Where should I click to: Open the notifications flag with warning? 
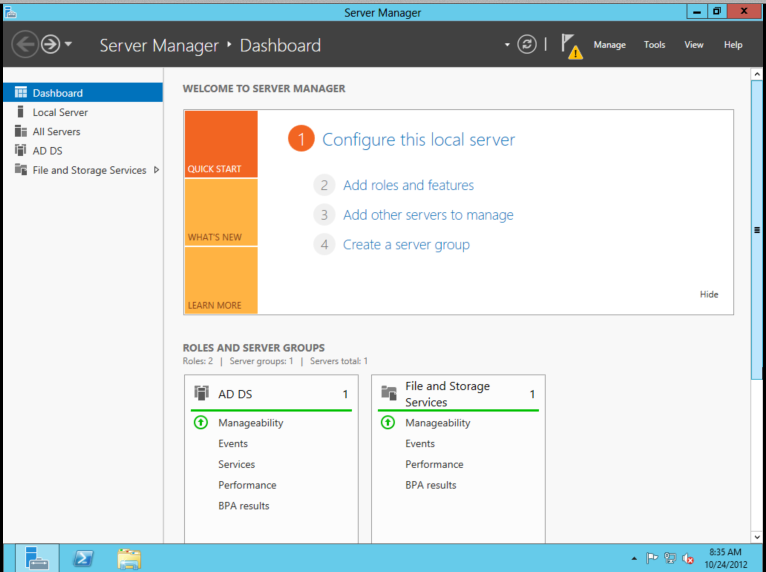[571, 45]
